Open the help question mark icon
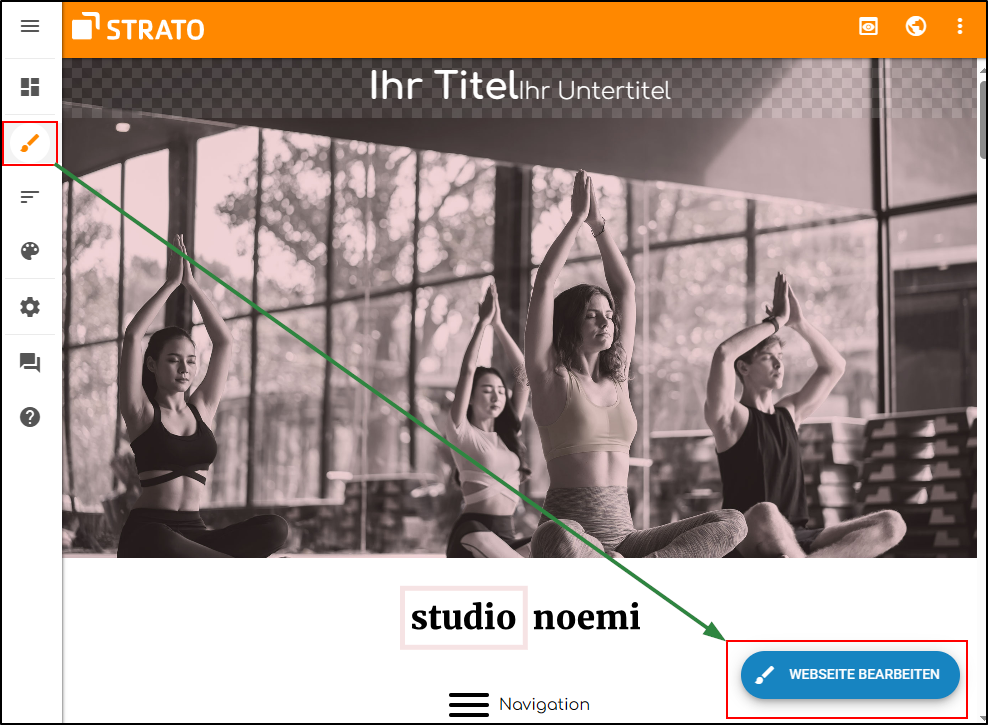This screenshot has height=725, width=988. [30, 417]
